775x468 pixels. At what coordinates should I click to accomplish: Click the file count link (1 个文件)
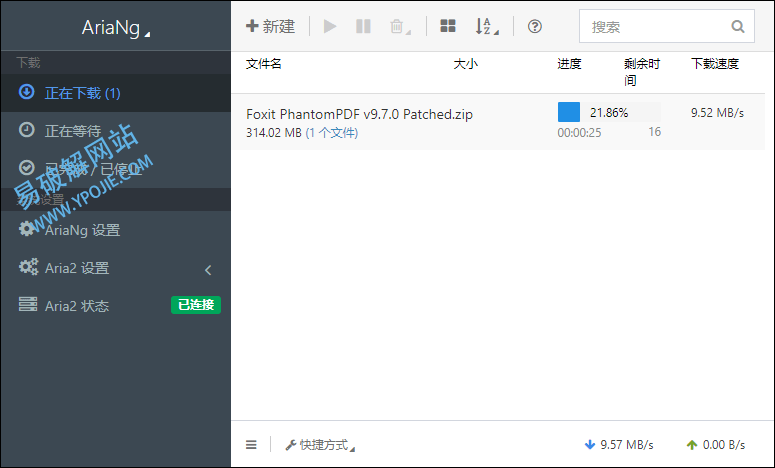pos(332,133)
